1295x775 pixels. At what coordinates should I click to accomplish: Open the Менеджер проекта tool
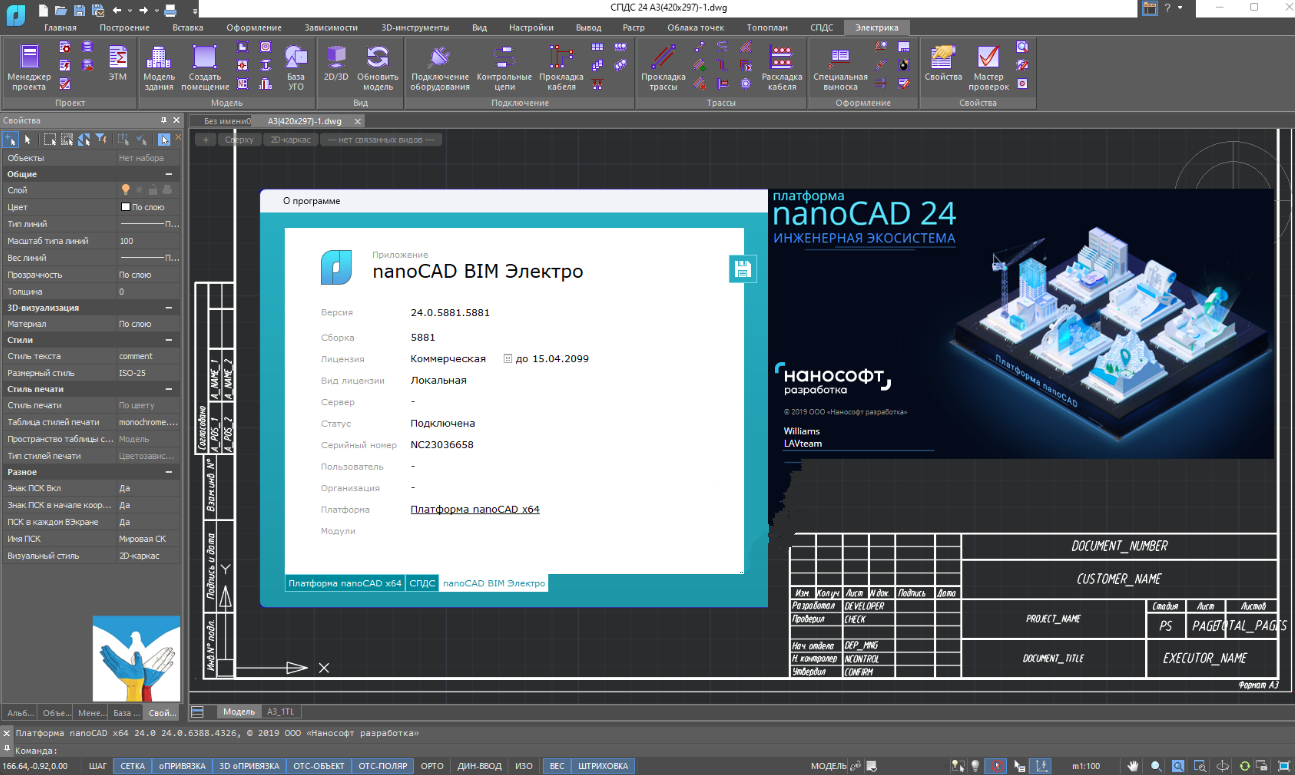coord(29,66)
